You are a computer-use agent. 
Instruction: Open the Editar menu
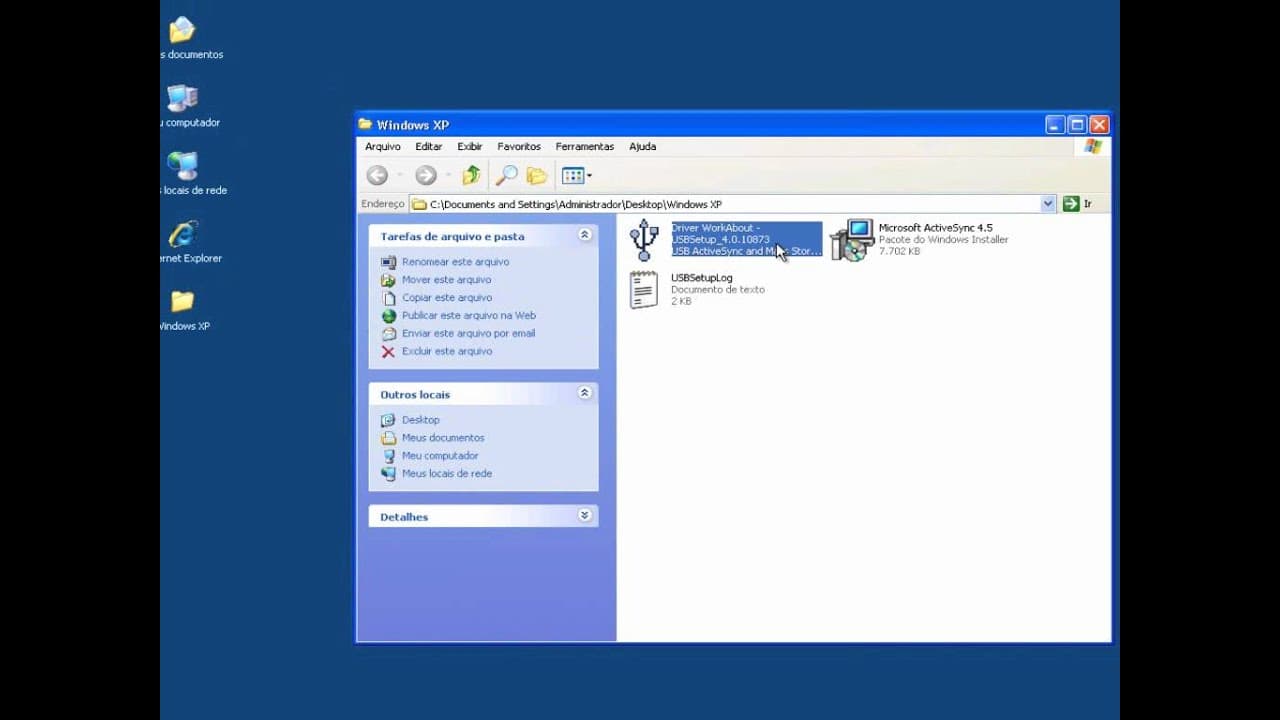point(429,147)
